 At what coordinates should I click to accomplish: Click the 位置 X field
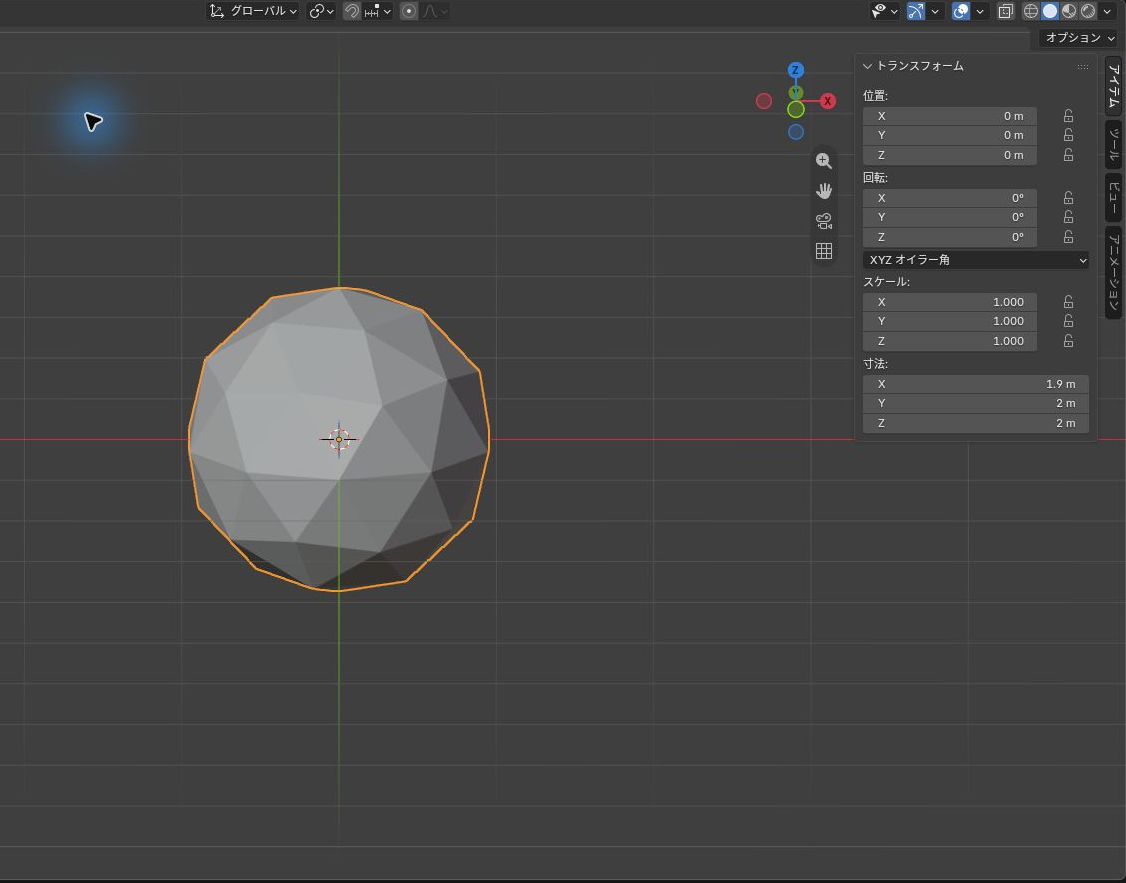(949, 116)
